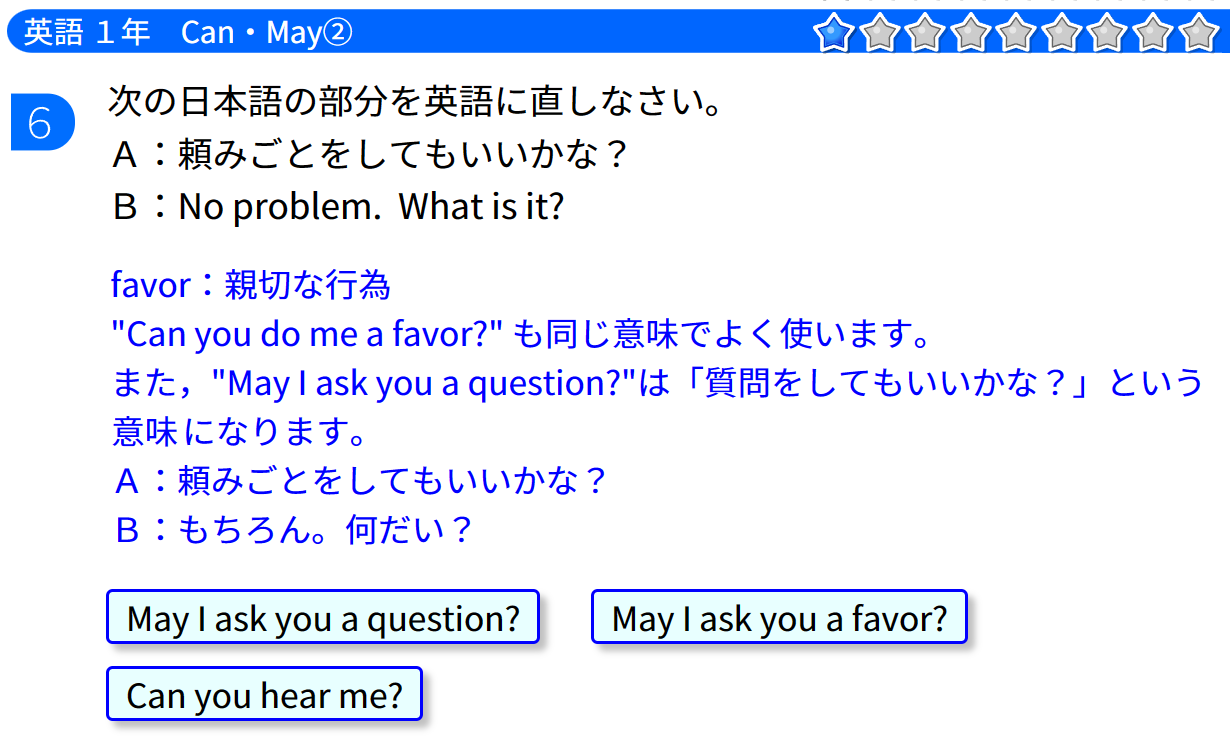The width and height of the screenshot is (1230, 738).
Task: Click the eighth gray star
Action: tap(1153, 32)
